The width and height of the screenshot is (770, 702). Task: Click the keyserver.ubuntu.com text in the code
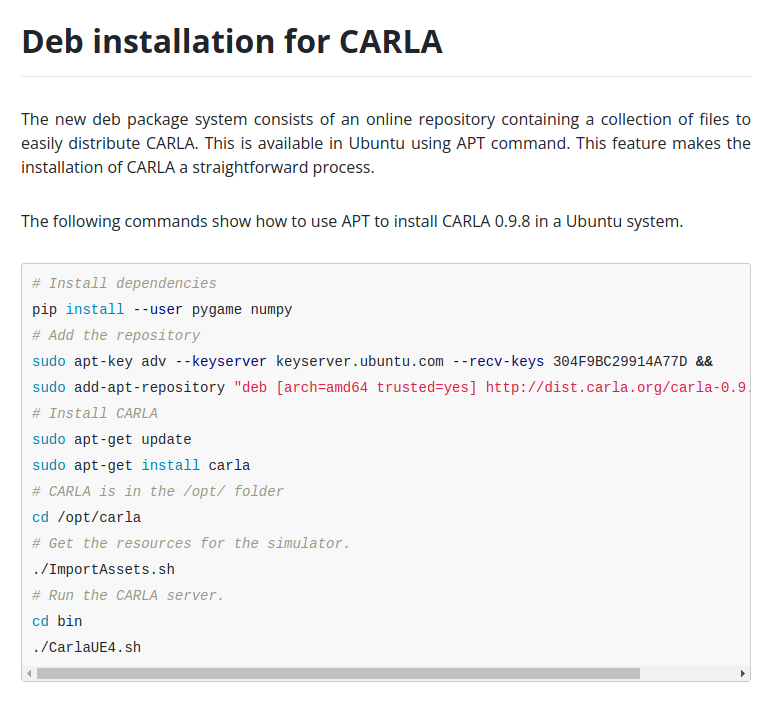(359, 361)
